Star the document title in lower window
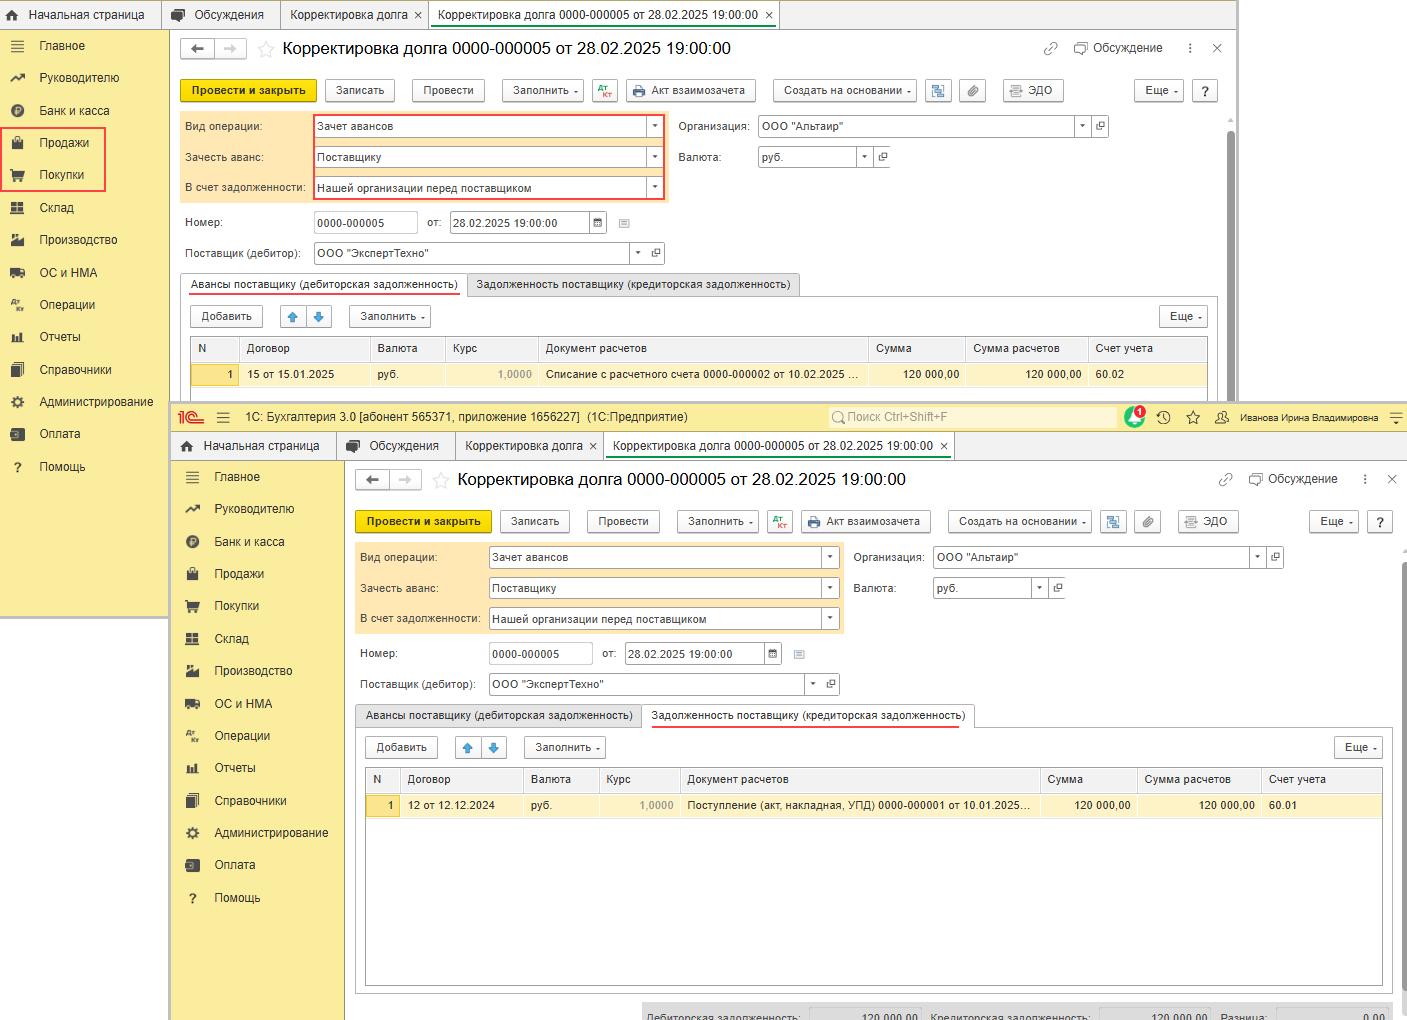This screenshot has height=1020, width=1407. 441,480
